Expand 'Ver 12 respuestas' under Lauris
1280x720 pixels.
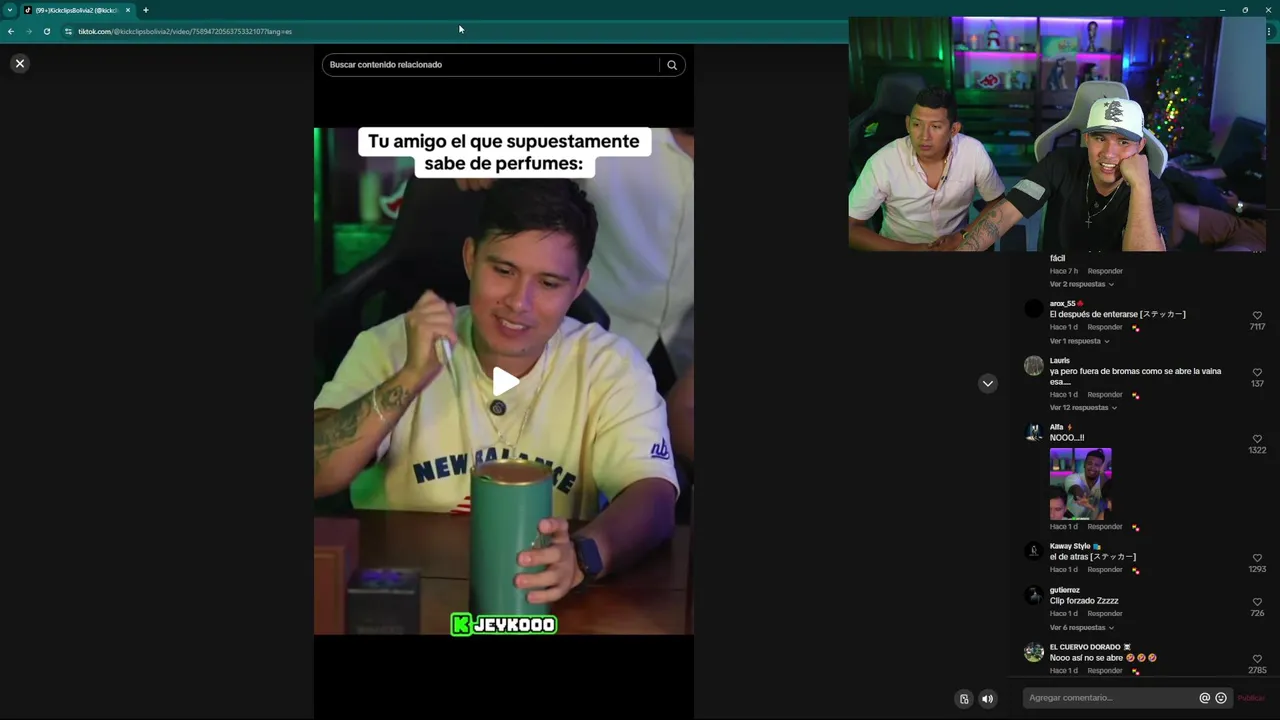[1083, 408]
